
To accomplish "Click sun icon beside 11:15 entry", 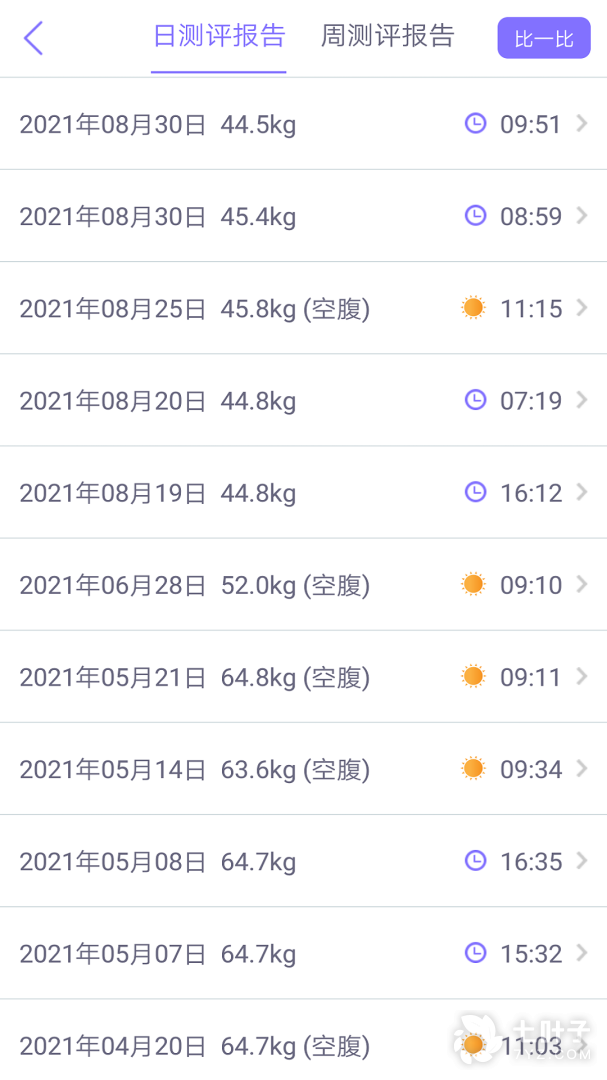I will click(x=473, y=308).
